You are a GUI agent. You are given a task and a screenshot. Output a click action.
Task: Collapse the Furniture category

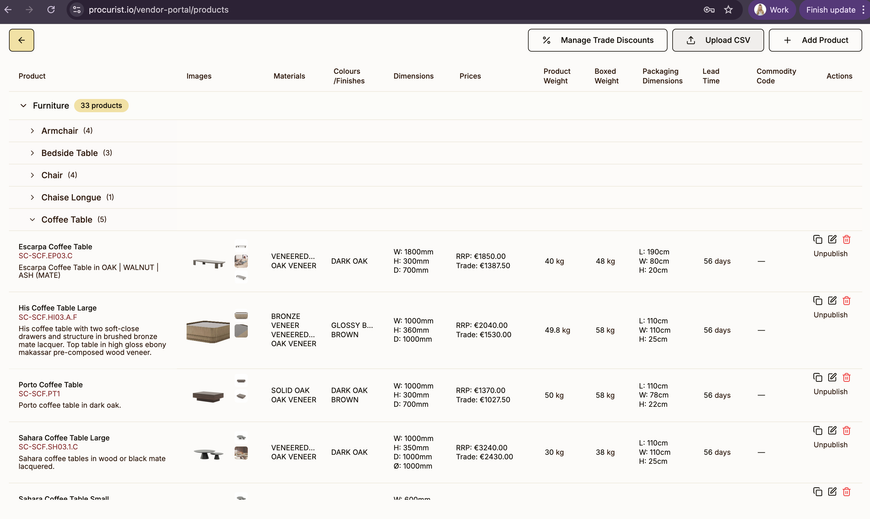[23, 105]
